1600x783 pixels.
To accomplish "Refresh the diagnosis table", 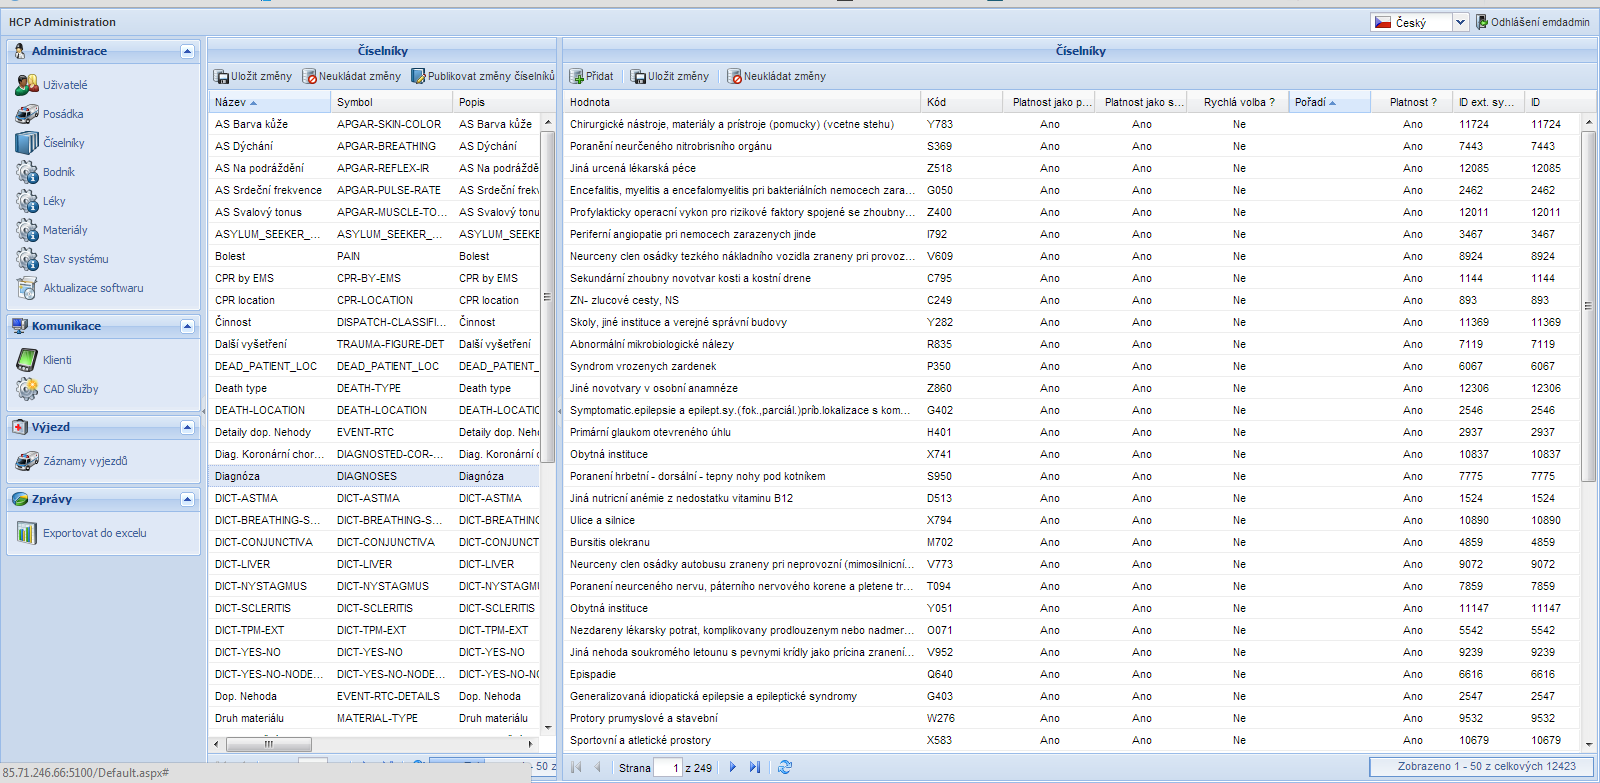I will [x=785, y=767].
